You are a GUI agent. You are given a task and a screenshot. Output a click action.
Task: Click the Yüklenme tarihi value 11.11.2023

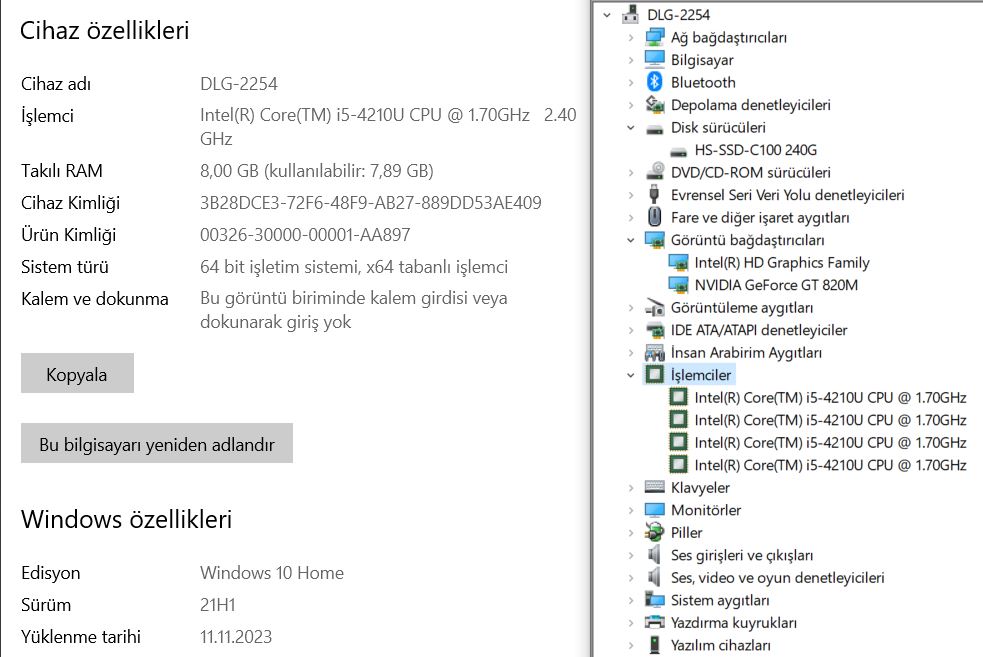(236, 636)
